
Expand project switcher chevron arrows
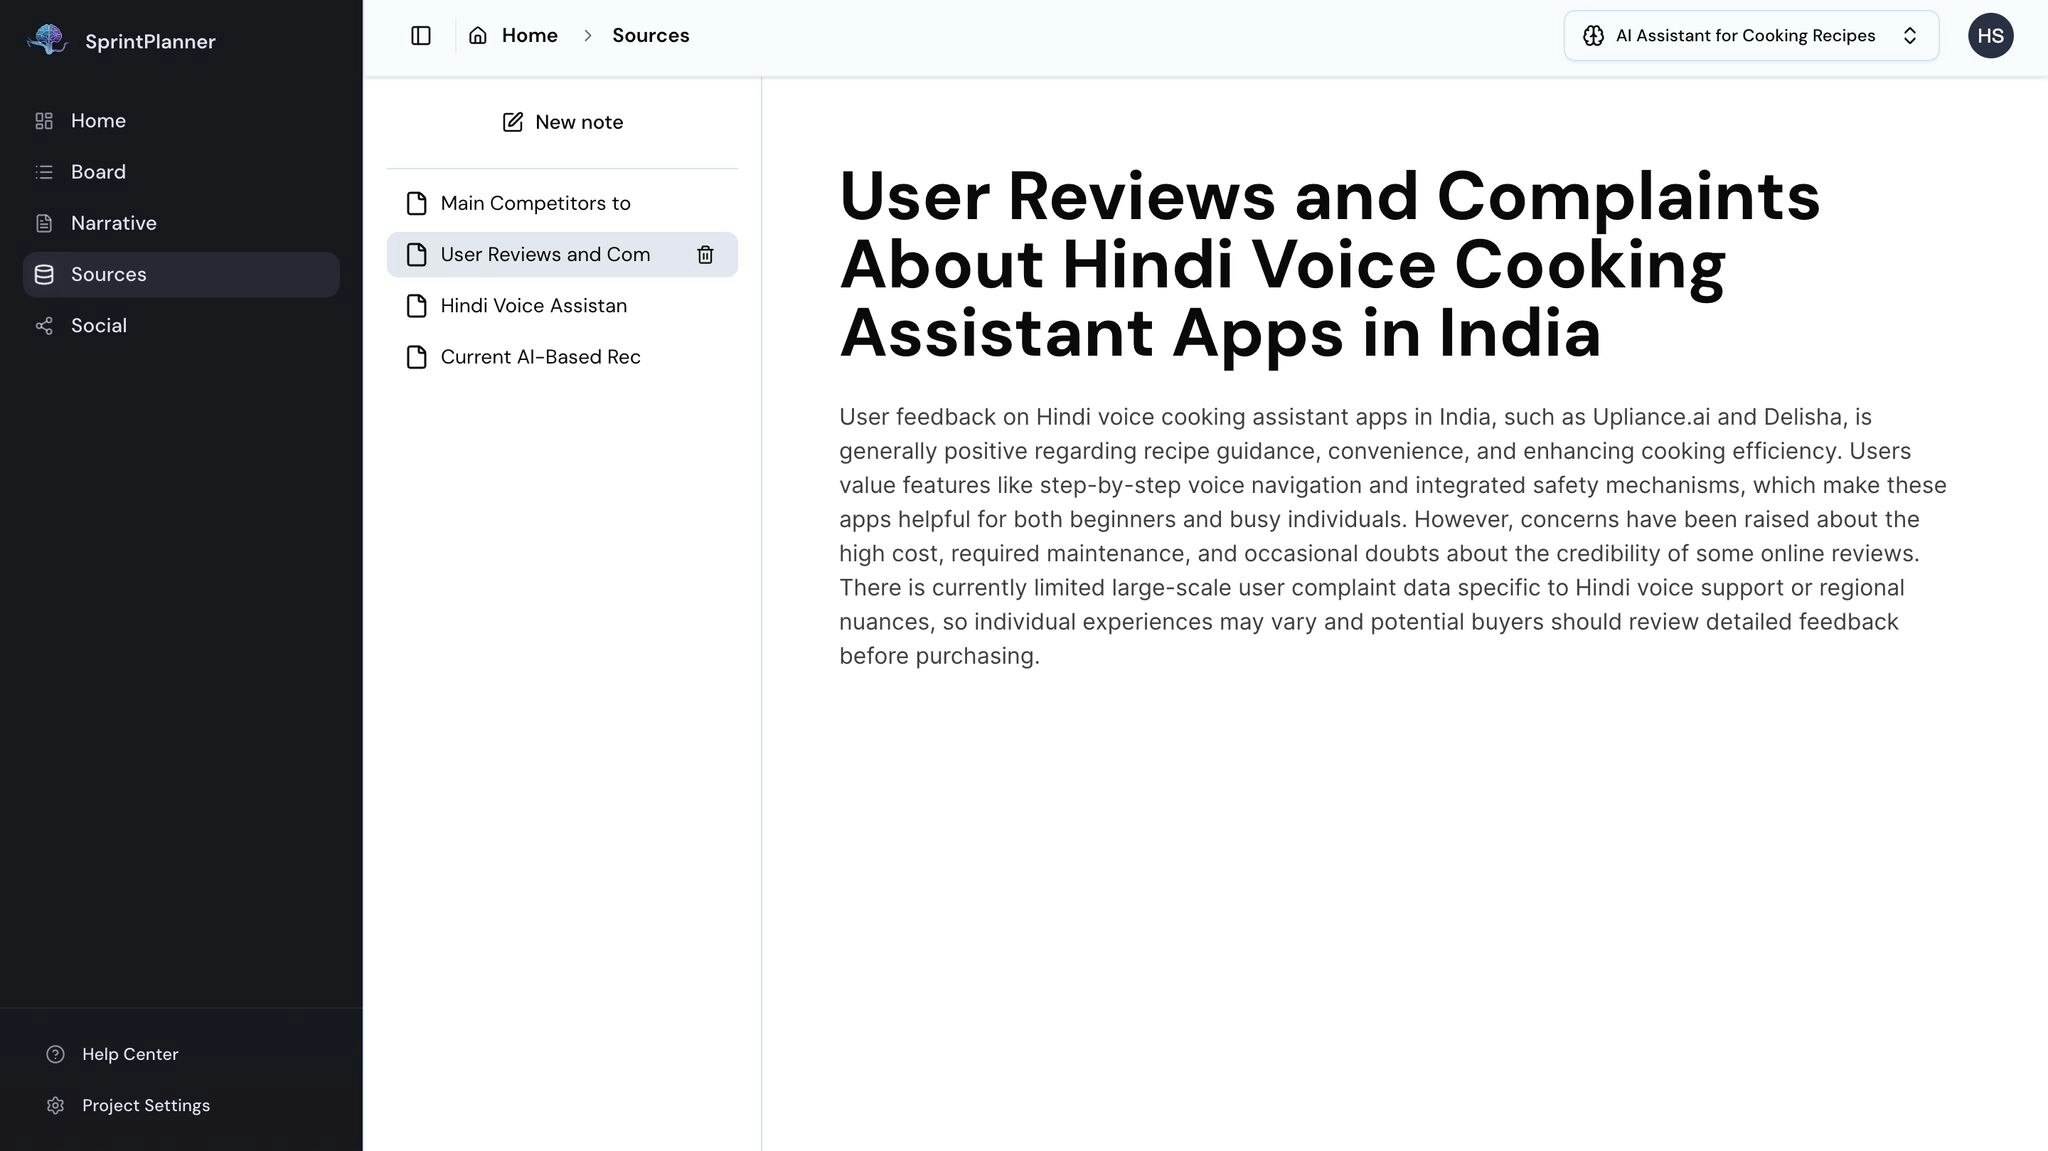1909,36
